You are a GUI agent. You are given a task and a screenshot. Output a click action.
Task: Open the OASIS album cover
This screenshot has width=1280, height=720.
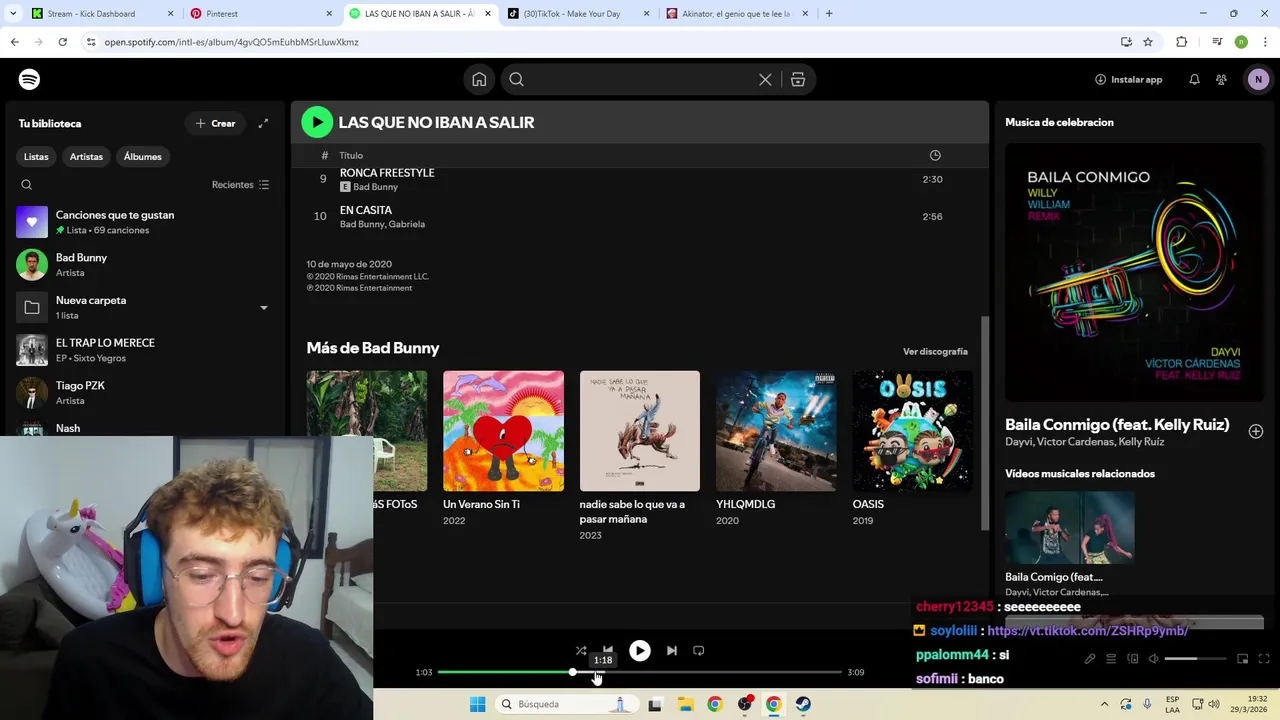point(912,431)
